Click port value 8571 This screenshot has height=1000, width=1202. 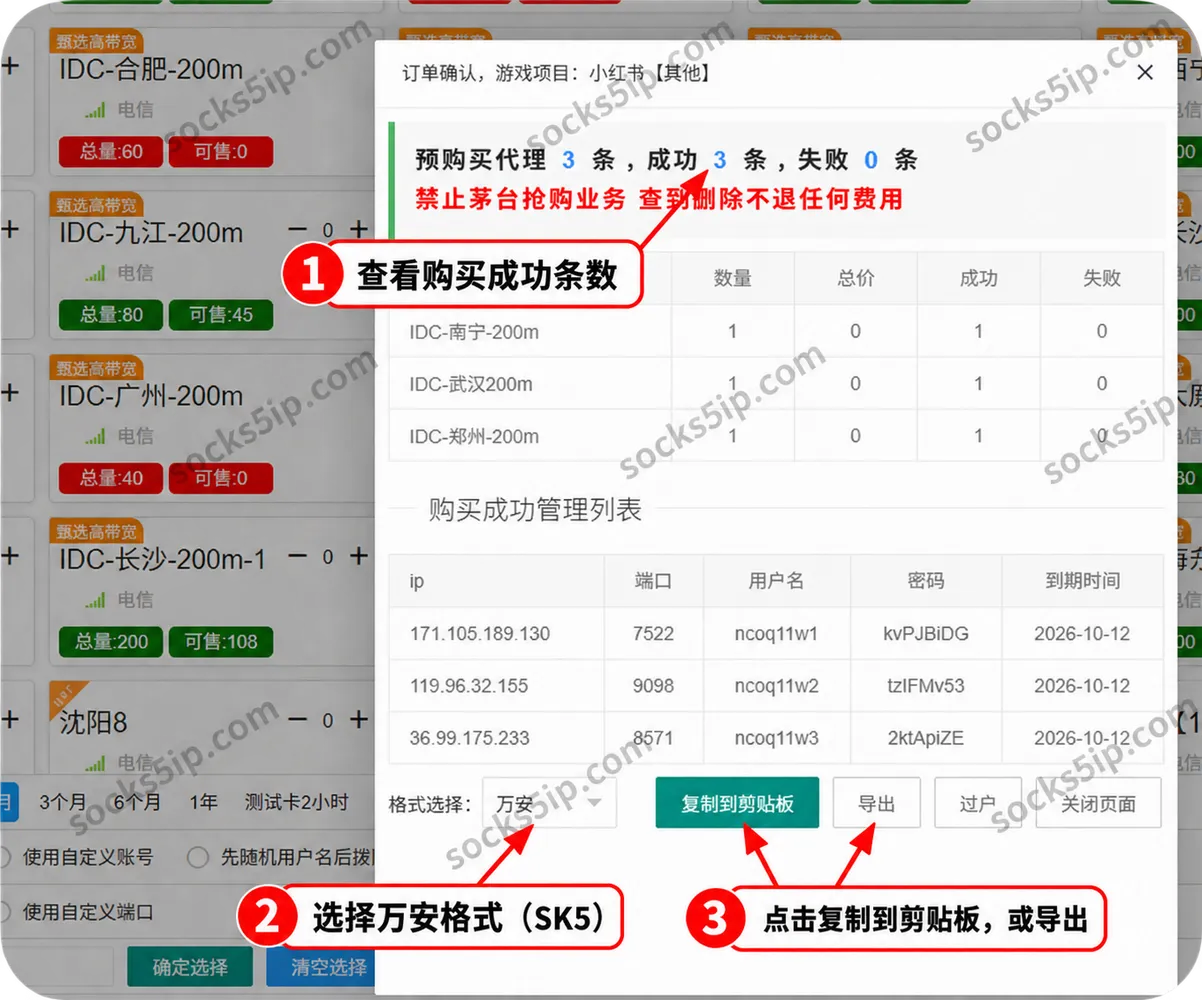(654, 738)
